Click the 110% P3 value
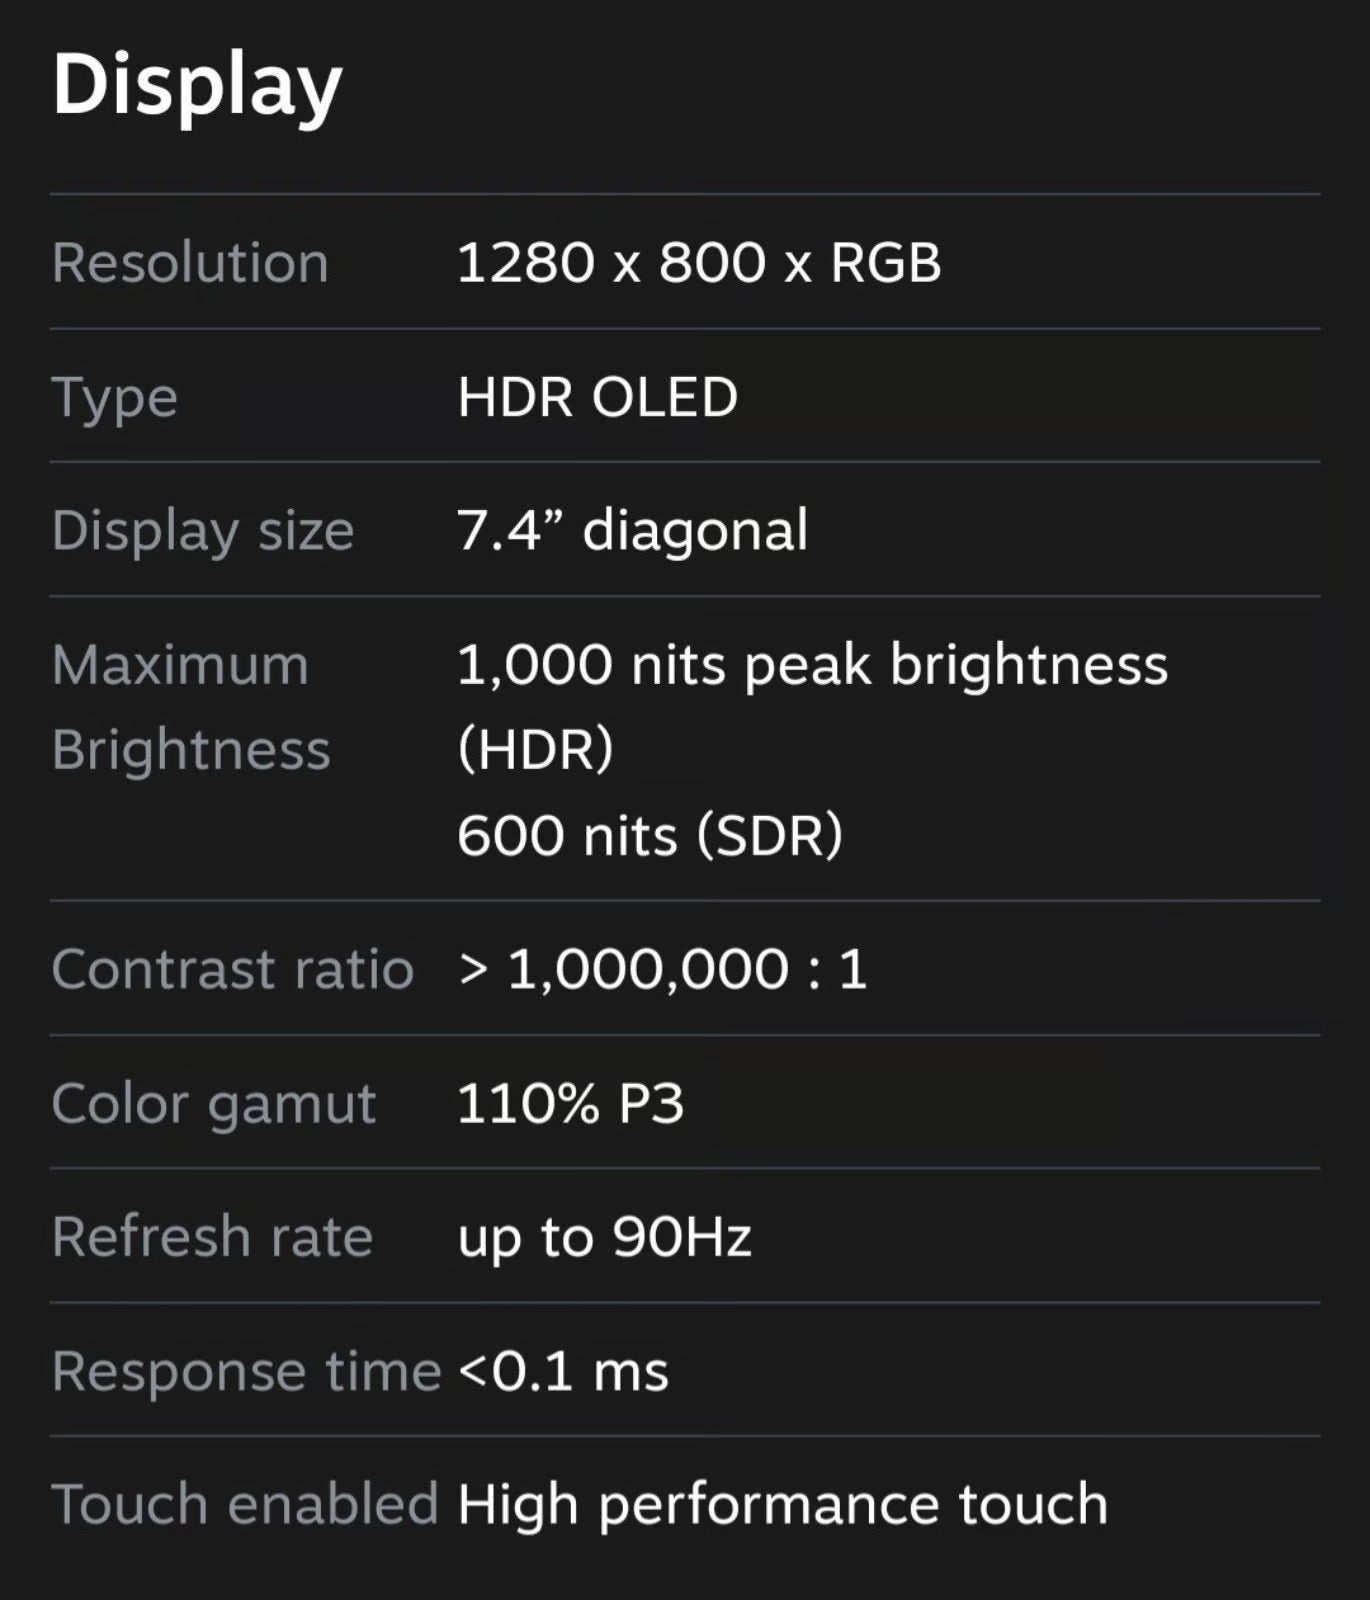Screen dimensions: 1370x1600 tap(570, 1104)
